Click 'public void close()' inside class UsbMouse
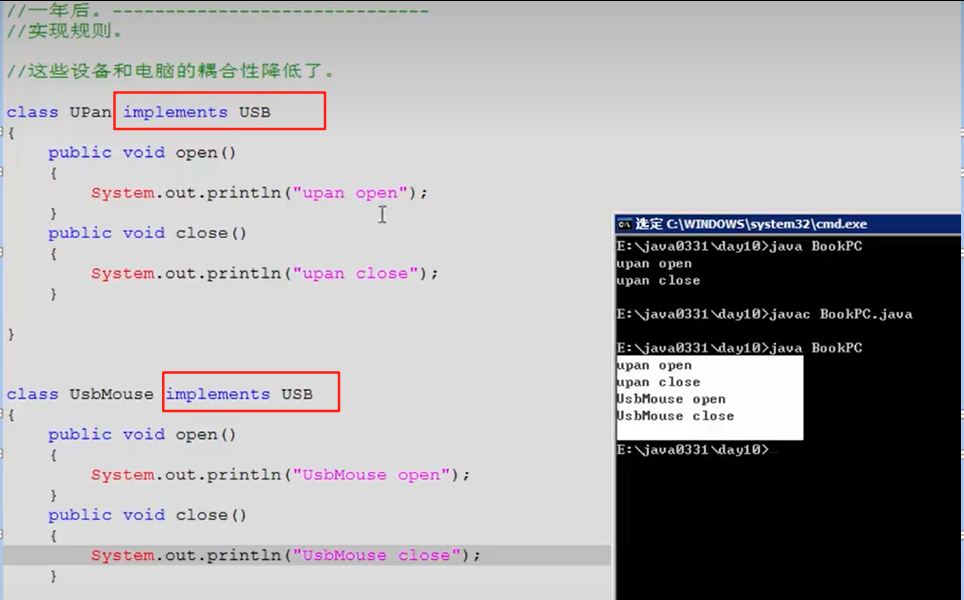 pyautogui.click(x=148, y=515)
